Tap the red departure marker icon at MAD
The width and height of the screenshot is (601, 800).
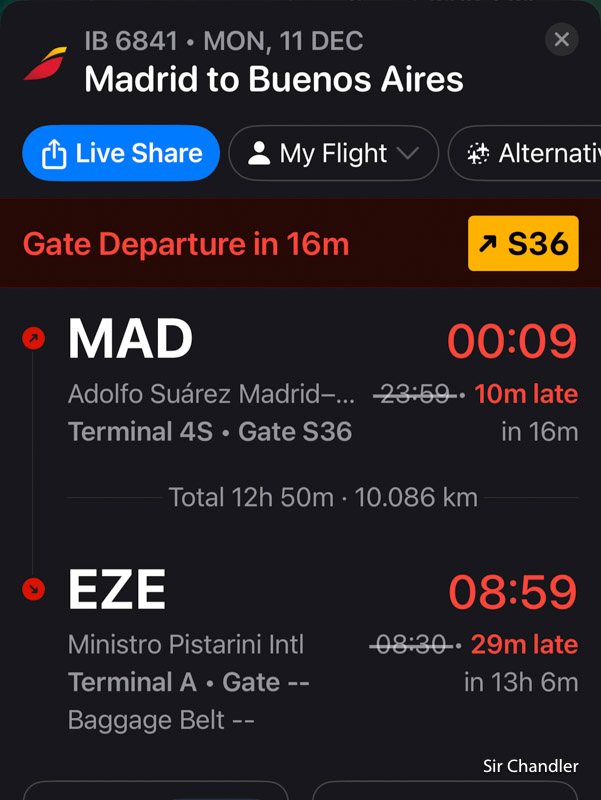[x=33, y=340]
